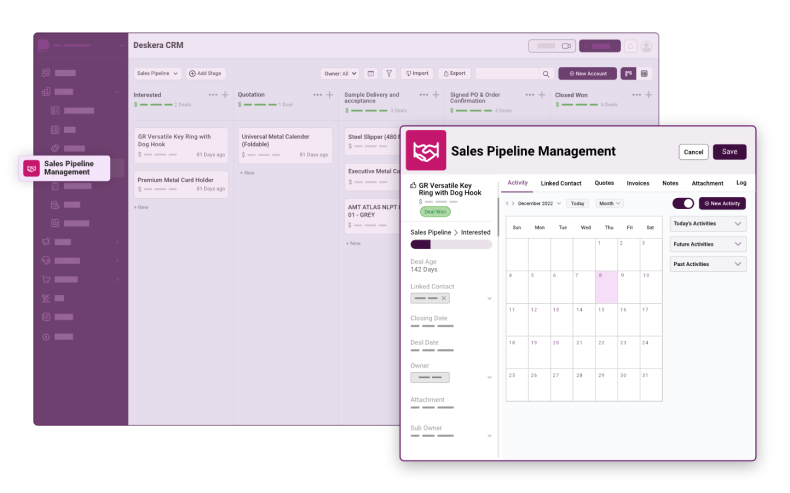
Task: Switch to the Linked Contact tab
Action: [x=561, y=183]
